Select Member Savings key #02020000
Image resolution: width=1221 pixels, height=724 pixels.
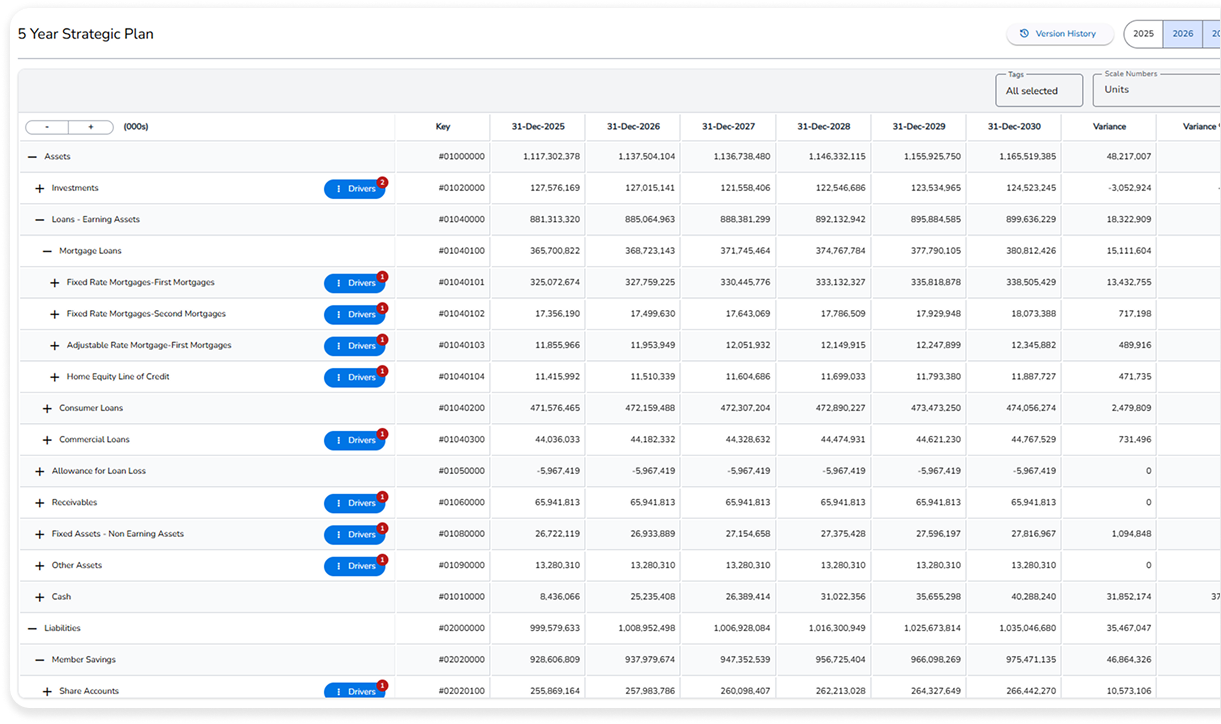click(461, 660)
